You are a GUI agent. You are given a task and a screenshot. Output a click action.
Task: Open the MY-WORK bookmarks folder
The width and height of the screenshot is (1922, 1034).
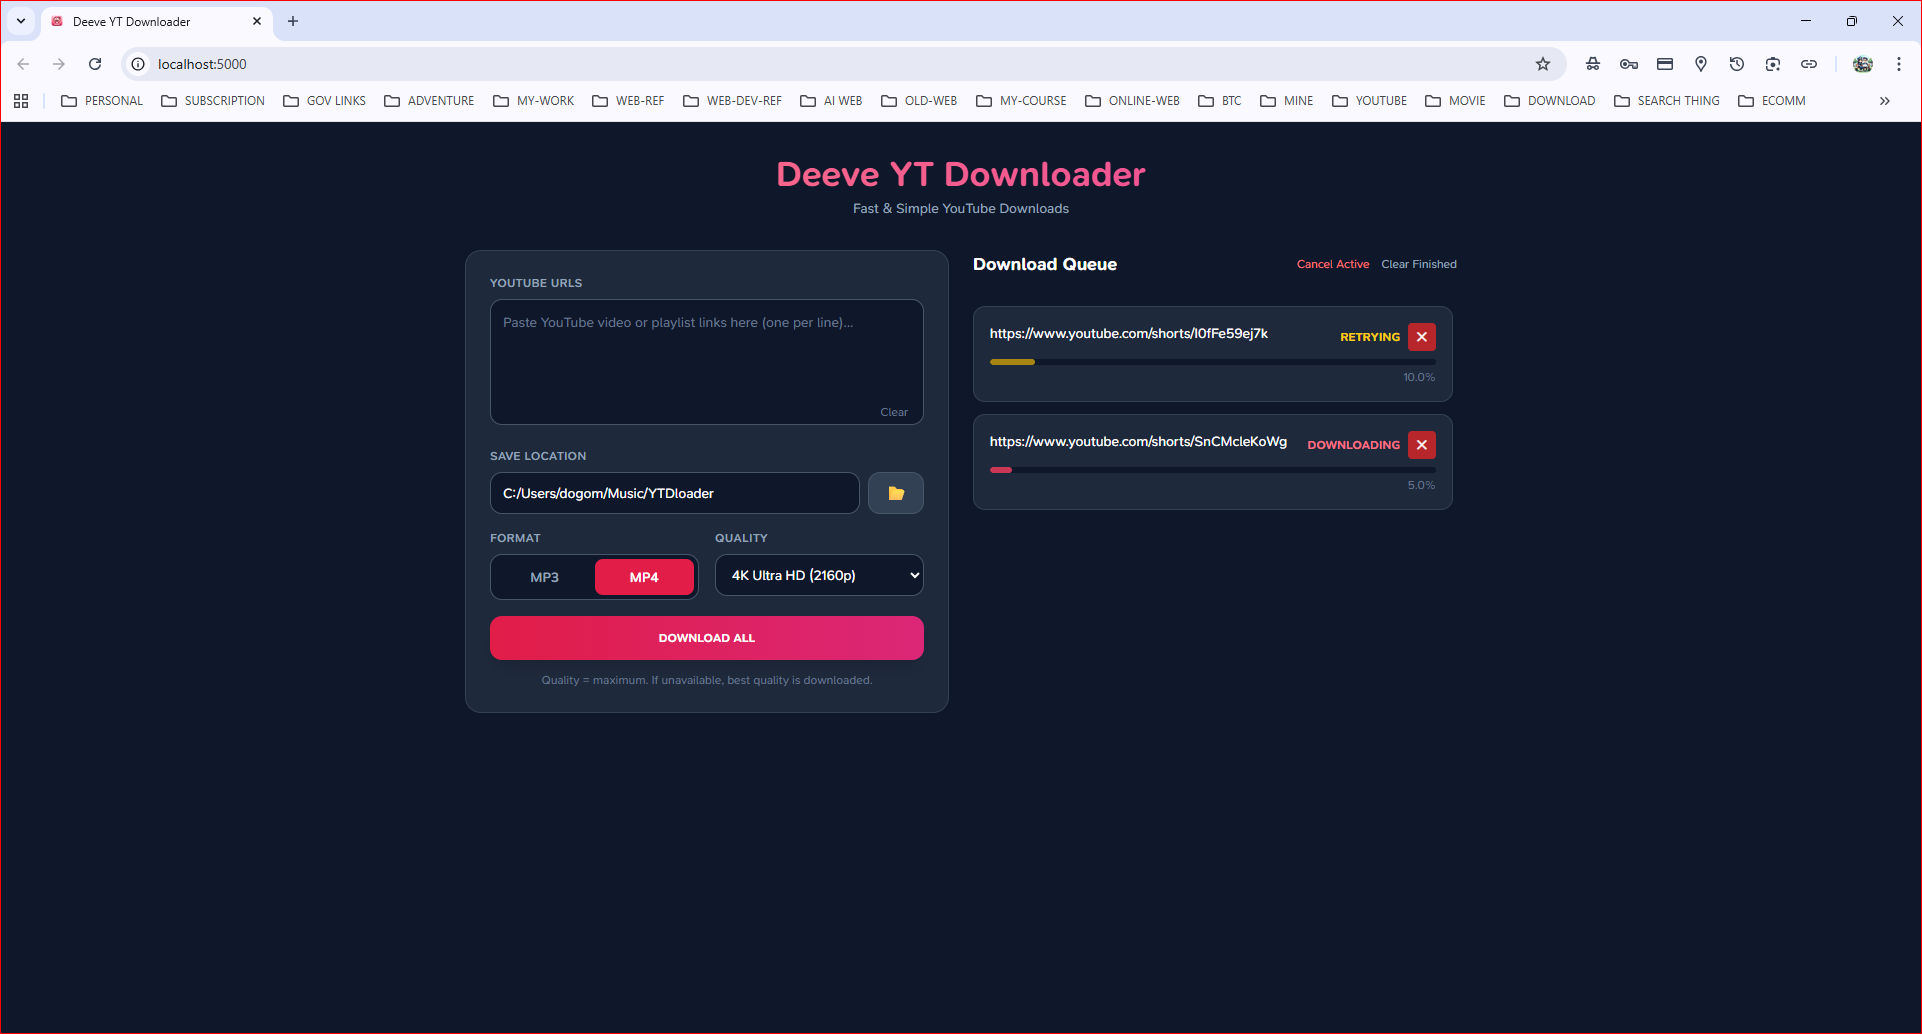pyautogui.click(x=534, y=101)
